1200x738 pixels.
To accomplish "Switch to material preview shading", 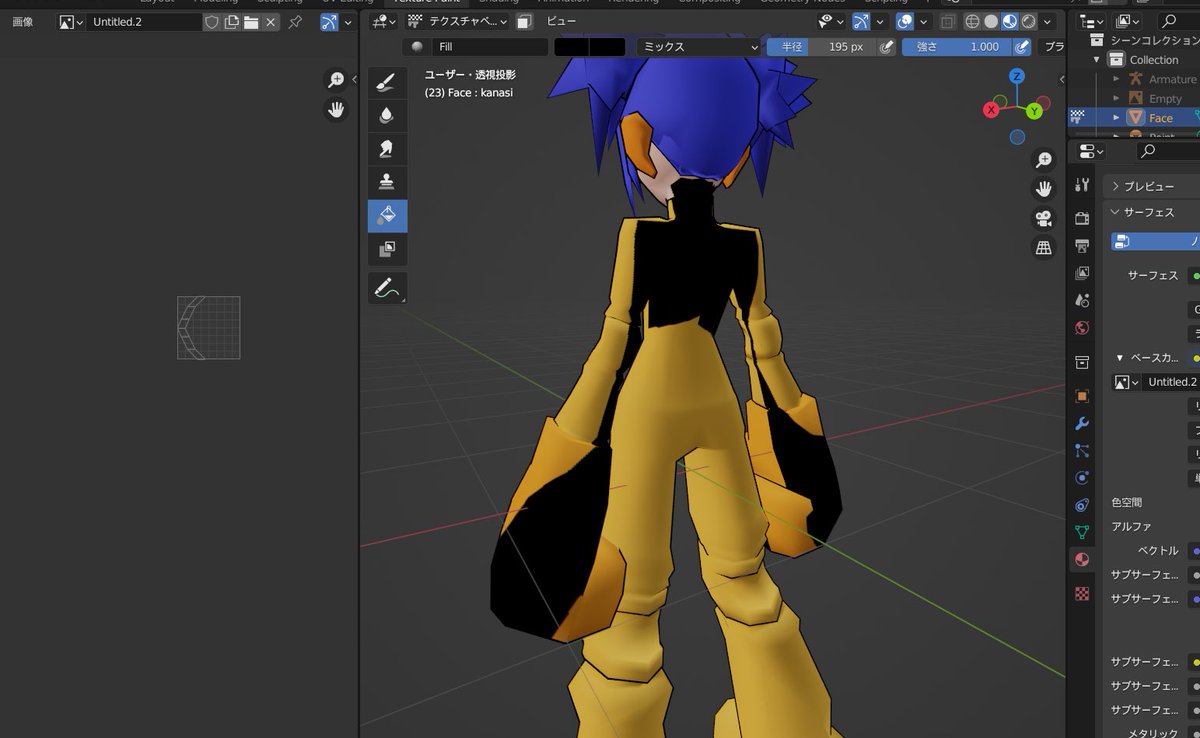I will tap(1010, 21).
